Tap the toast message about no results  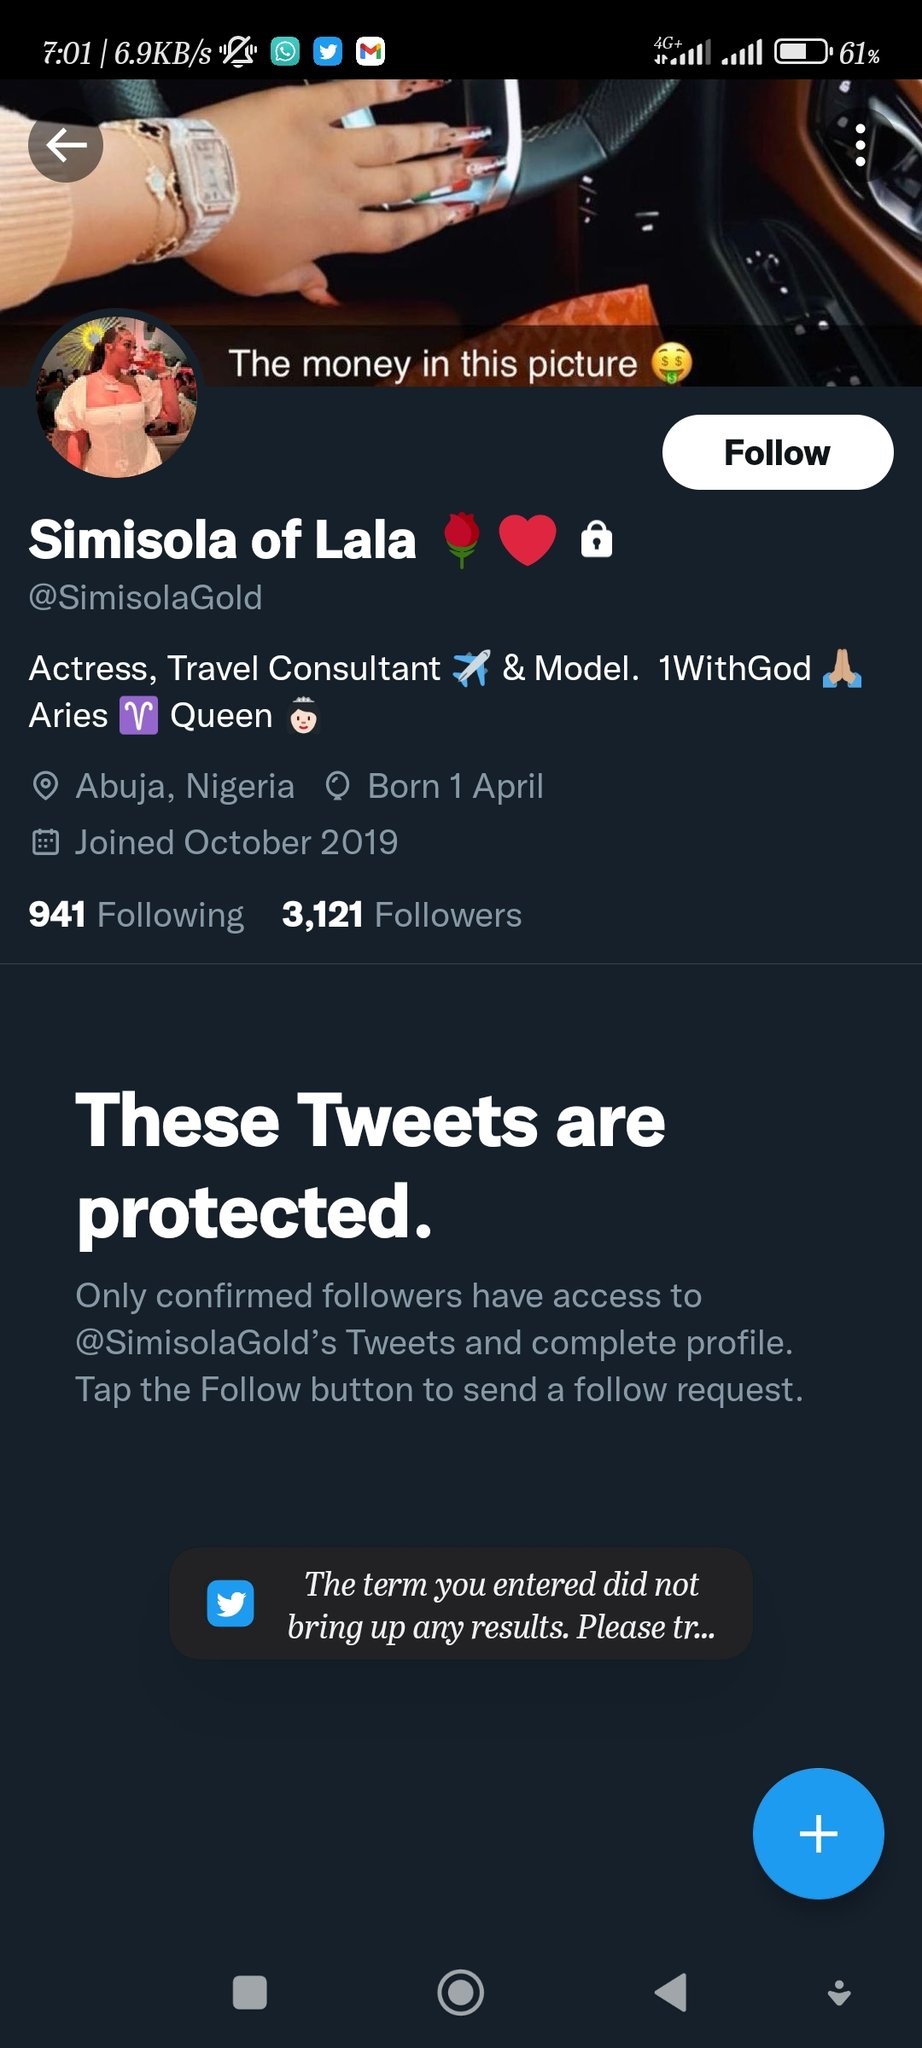point(461,1604)
